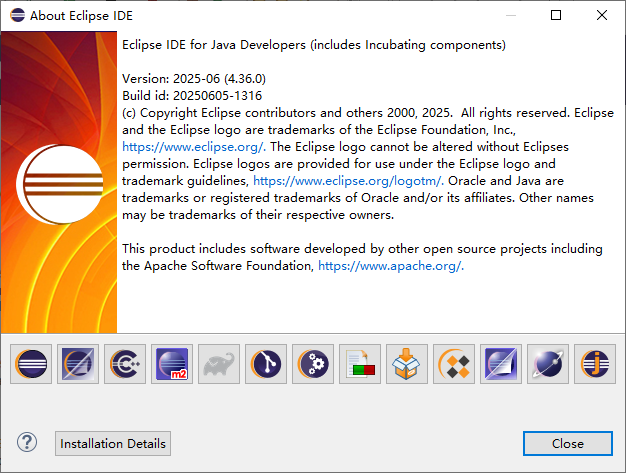Select the blue square Eclipse page icon
Screen dimensions: 626x473
click(x=501, y=364)
